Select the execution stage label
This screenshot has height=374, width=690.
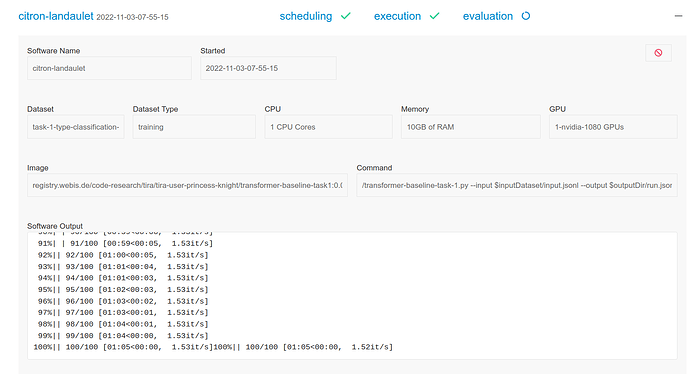point(397,16)
